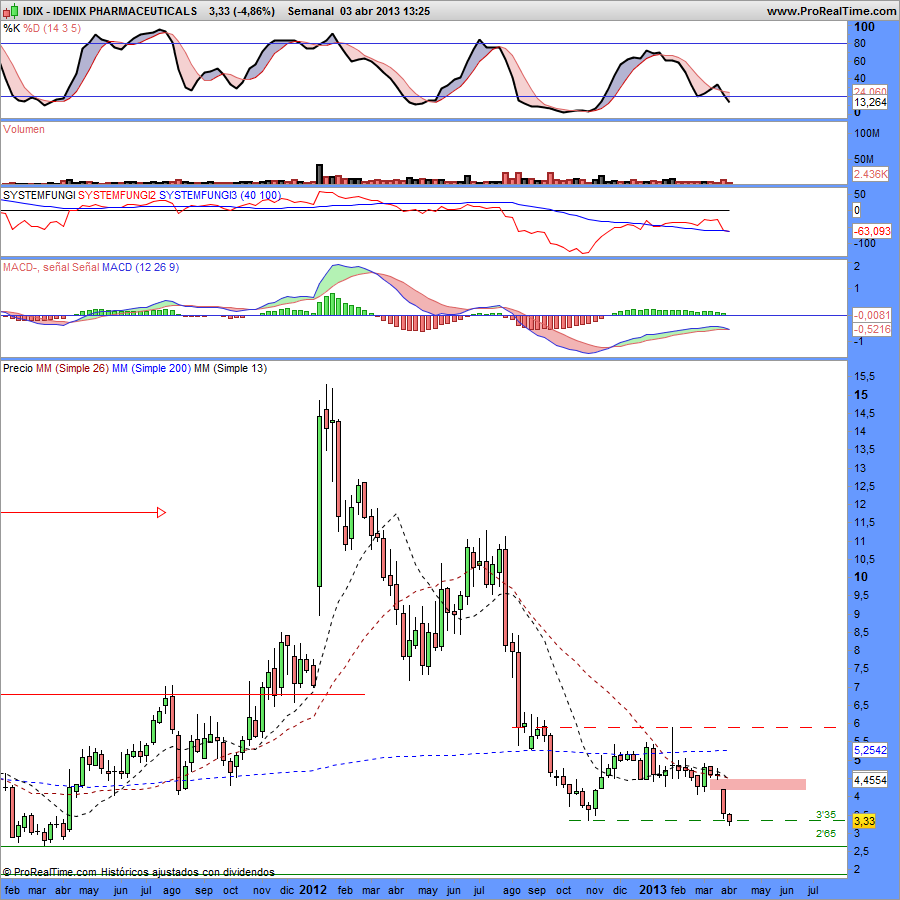Screen dimensions: 900x900
Task: Click the Precio label in price panel
Action: (18, 368)
